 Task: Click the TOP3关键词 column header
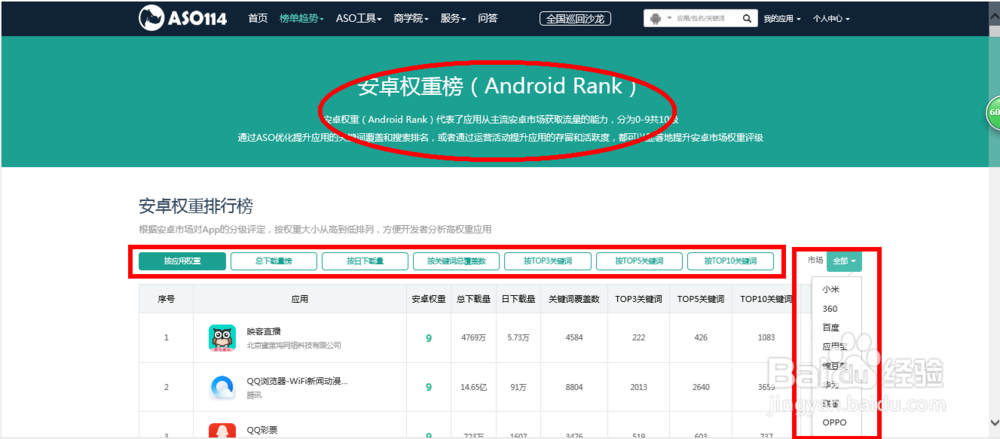click(638, 299)
